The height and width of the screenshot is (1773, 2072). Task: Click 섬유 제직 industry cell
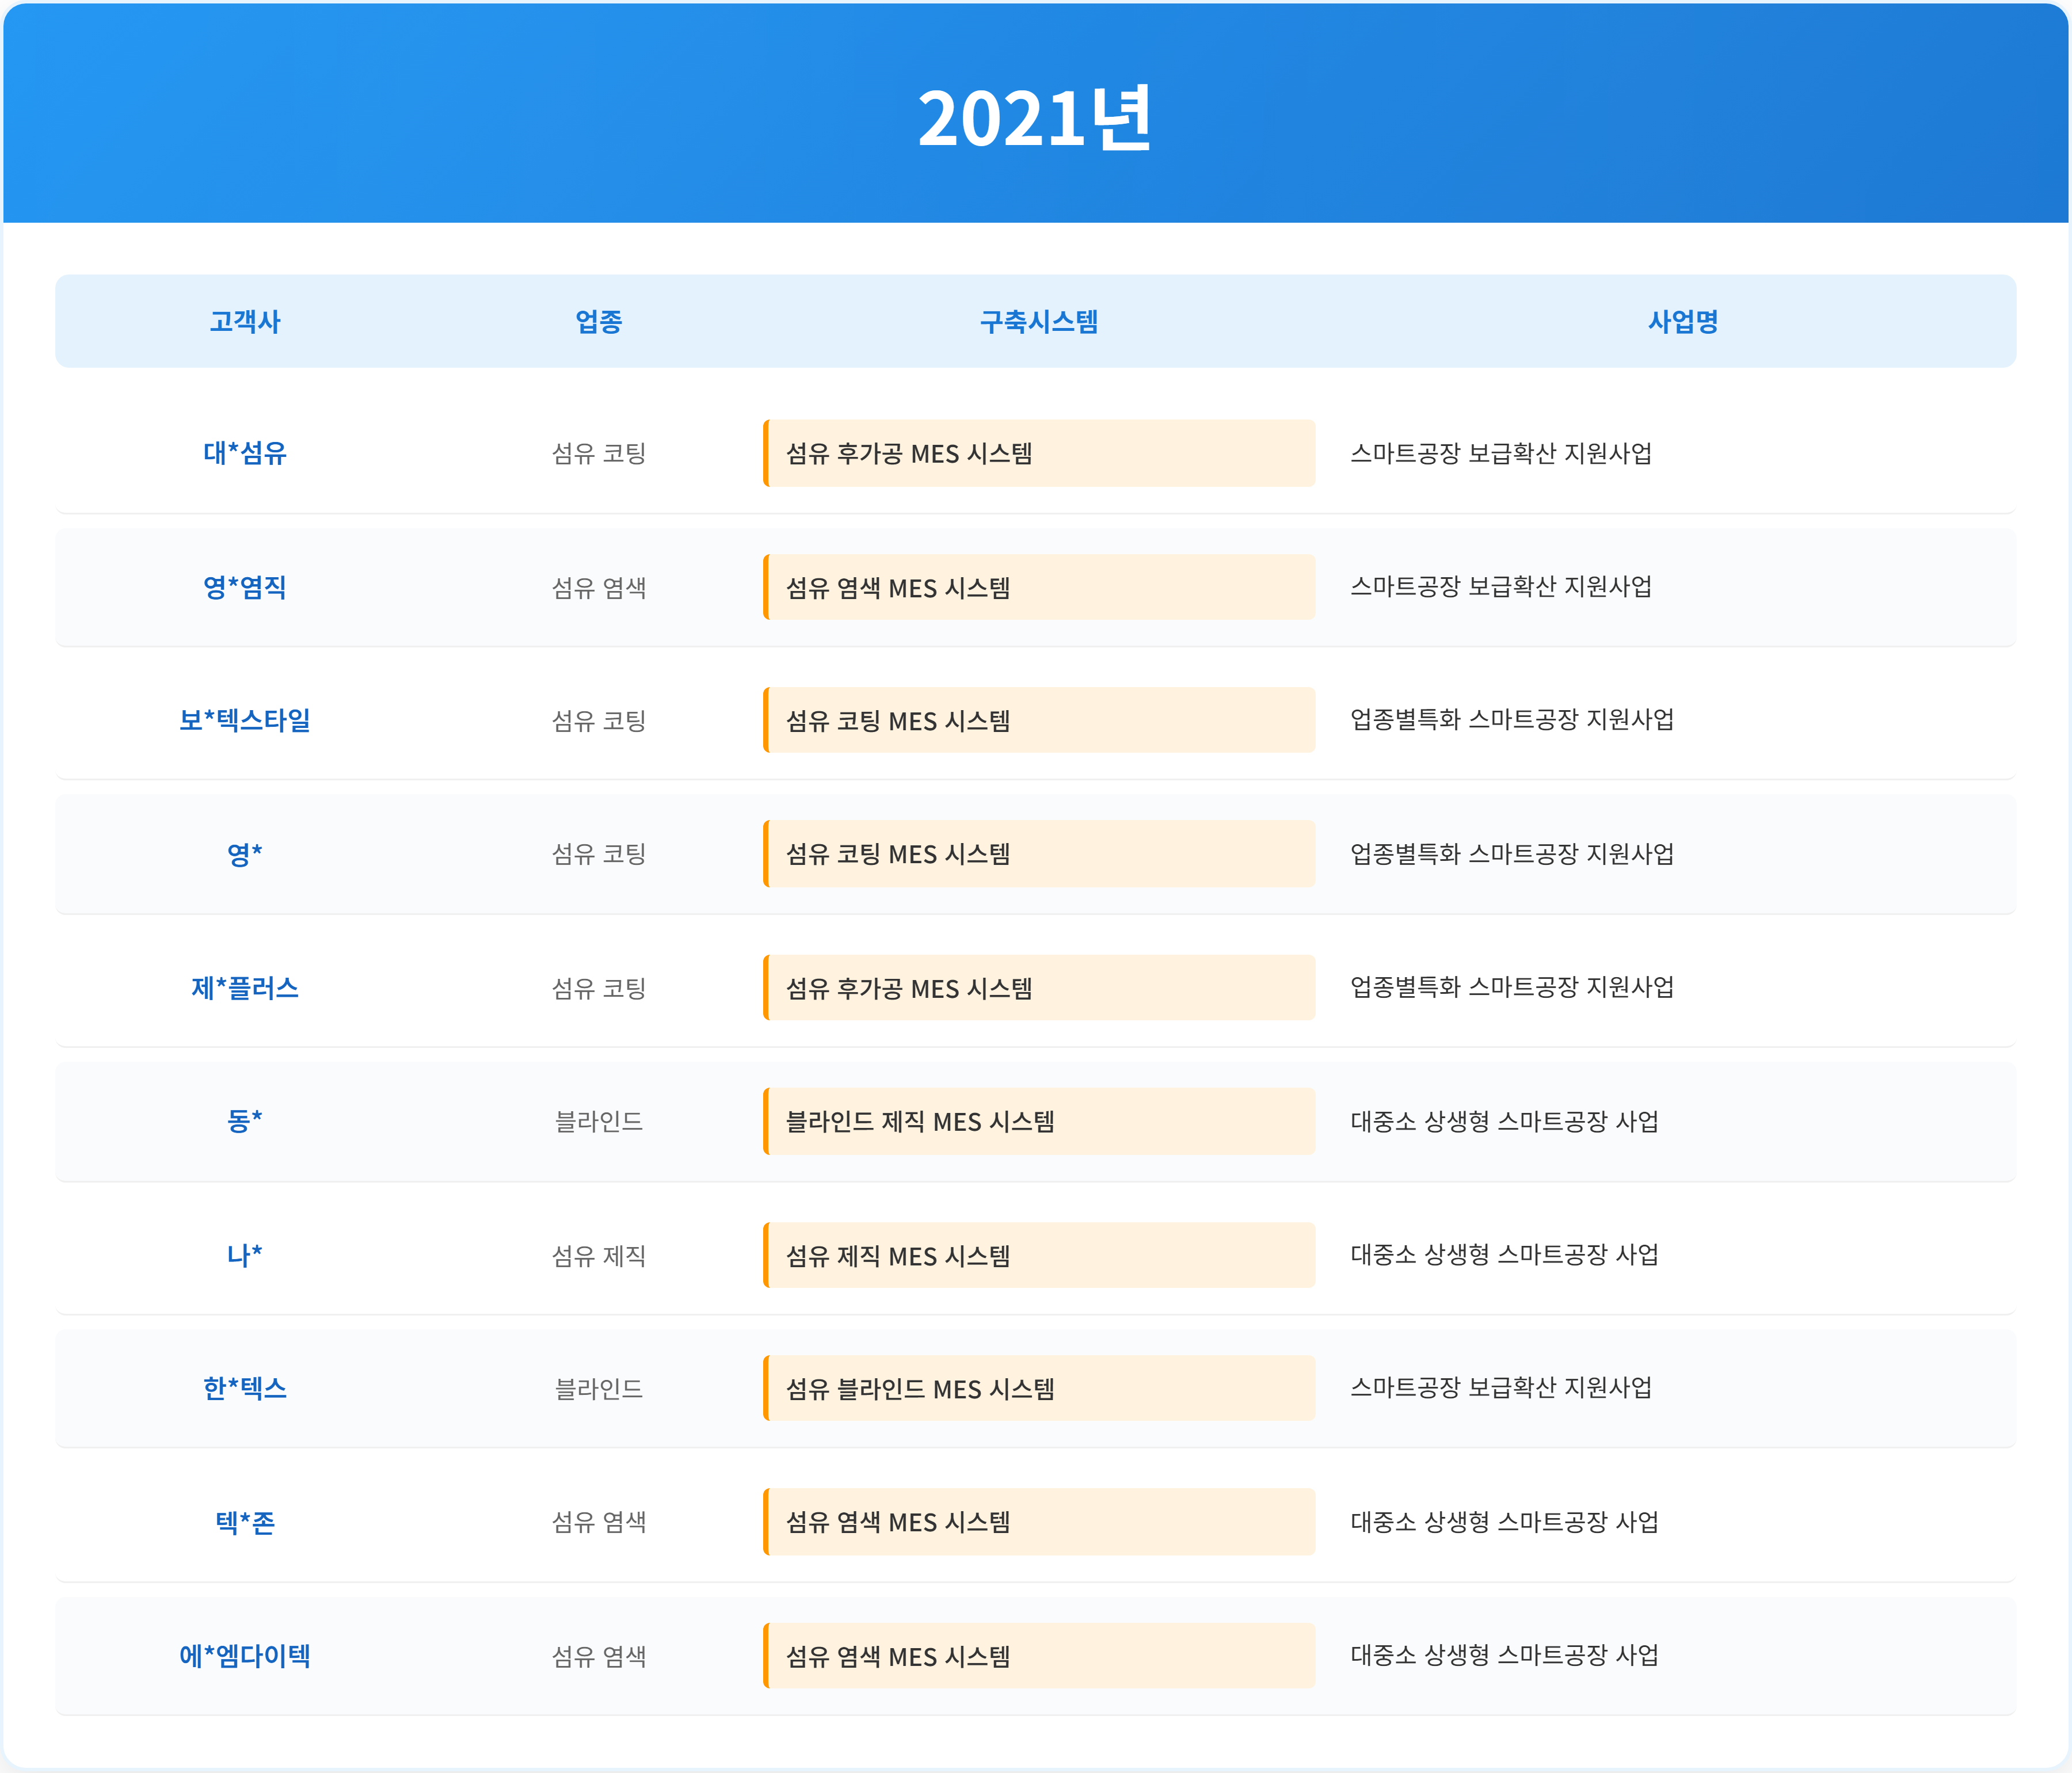pyautogui.click(x=598, y=1255)
